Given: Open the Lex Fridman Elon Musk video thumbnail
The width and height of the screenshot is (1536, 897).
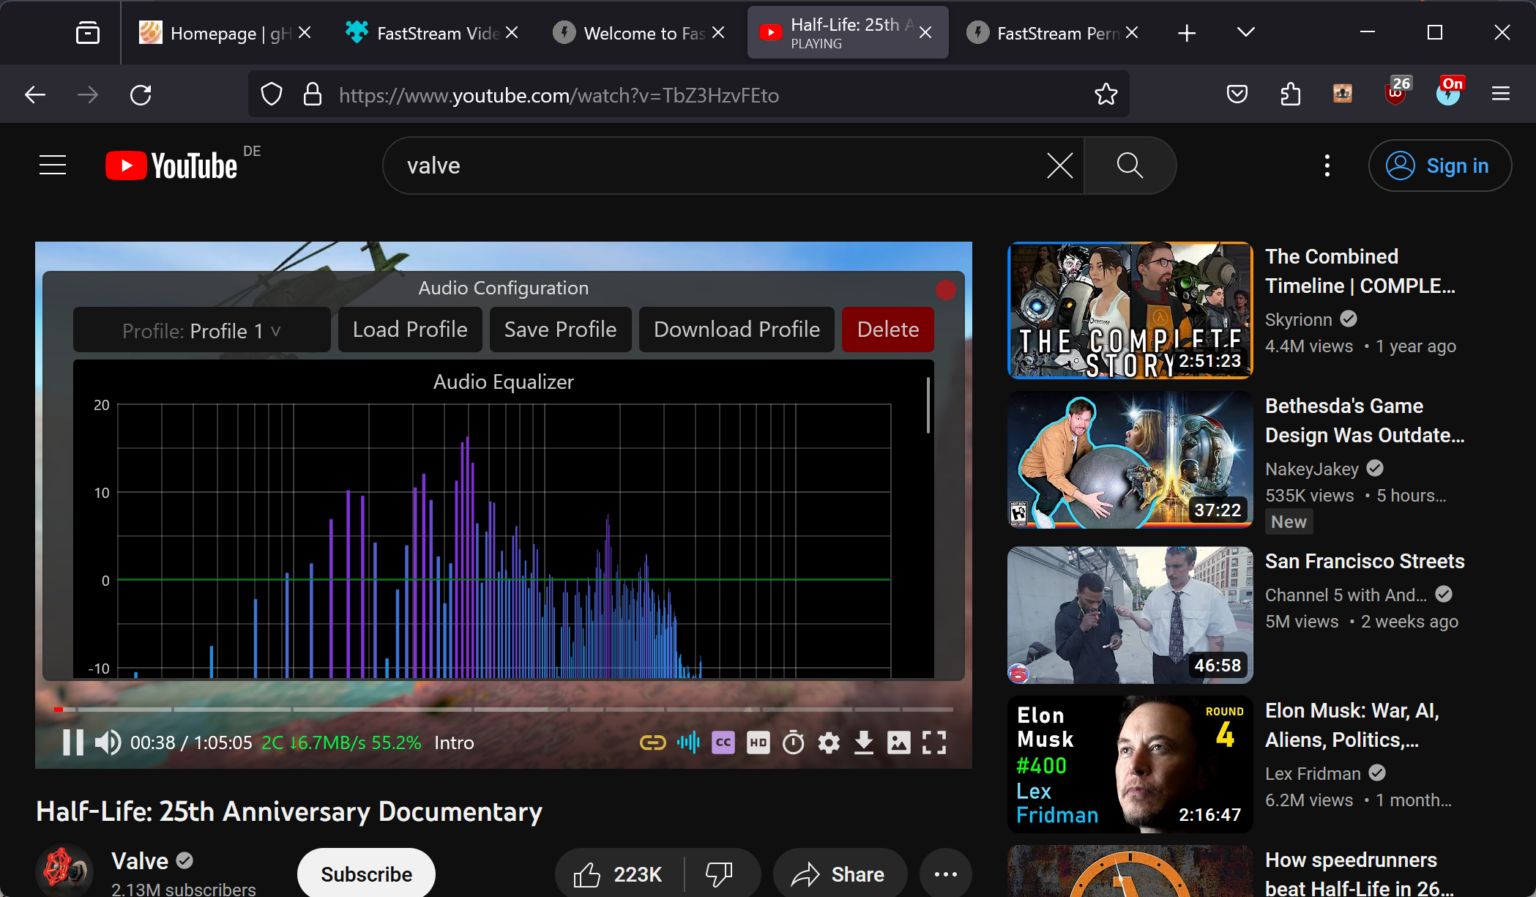Looking at the screenshot, I should click(1129, 763).
